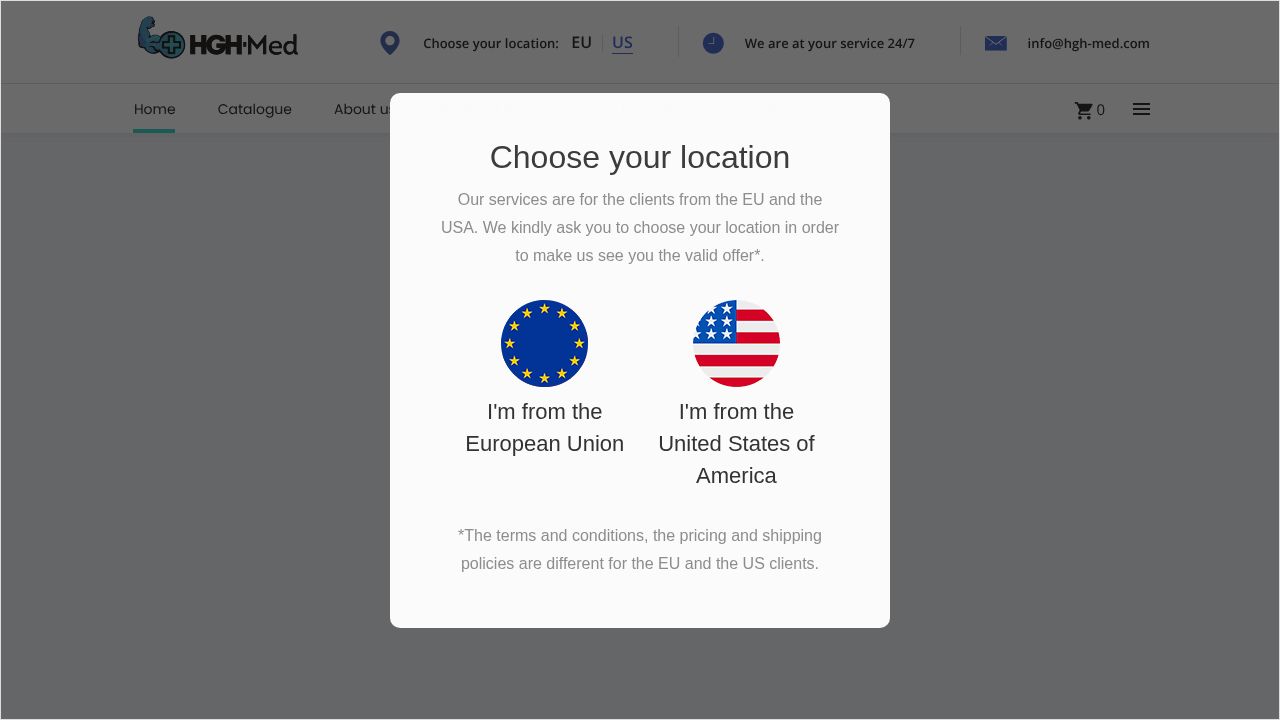
Task: Select the European Union flag icon
Action: pyautogui.click(x=544, y=343)
